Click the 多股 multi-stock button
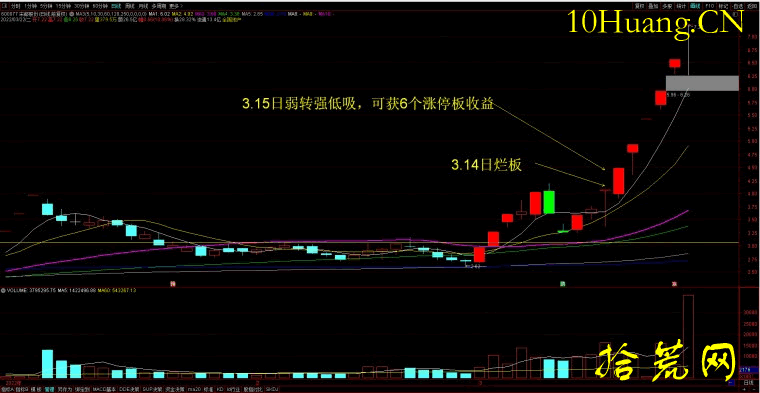 click(667, 6)
